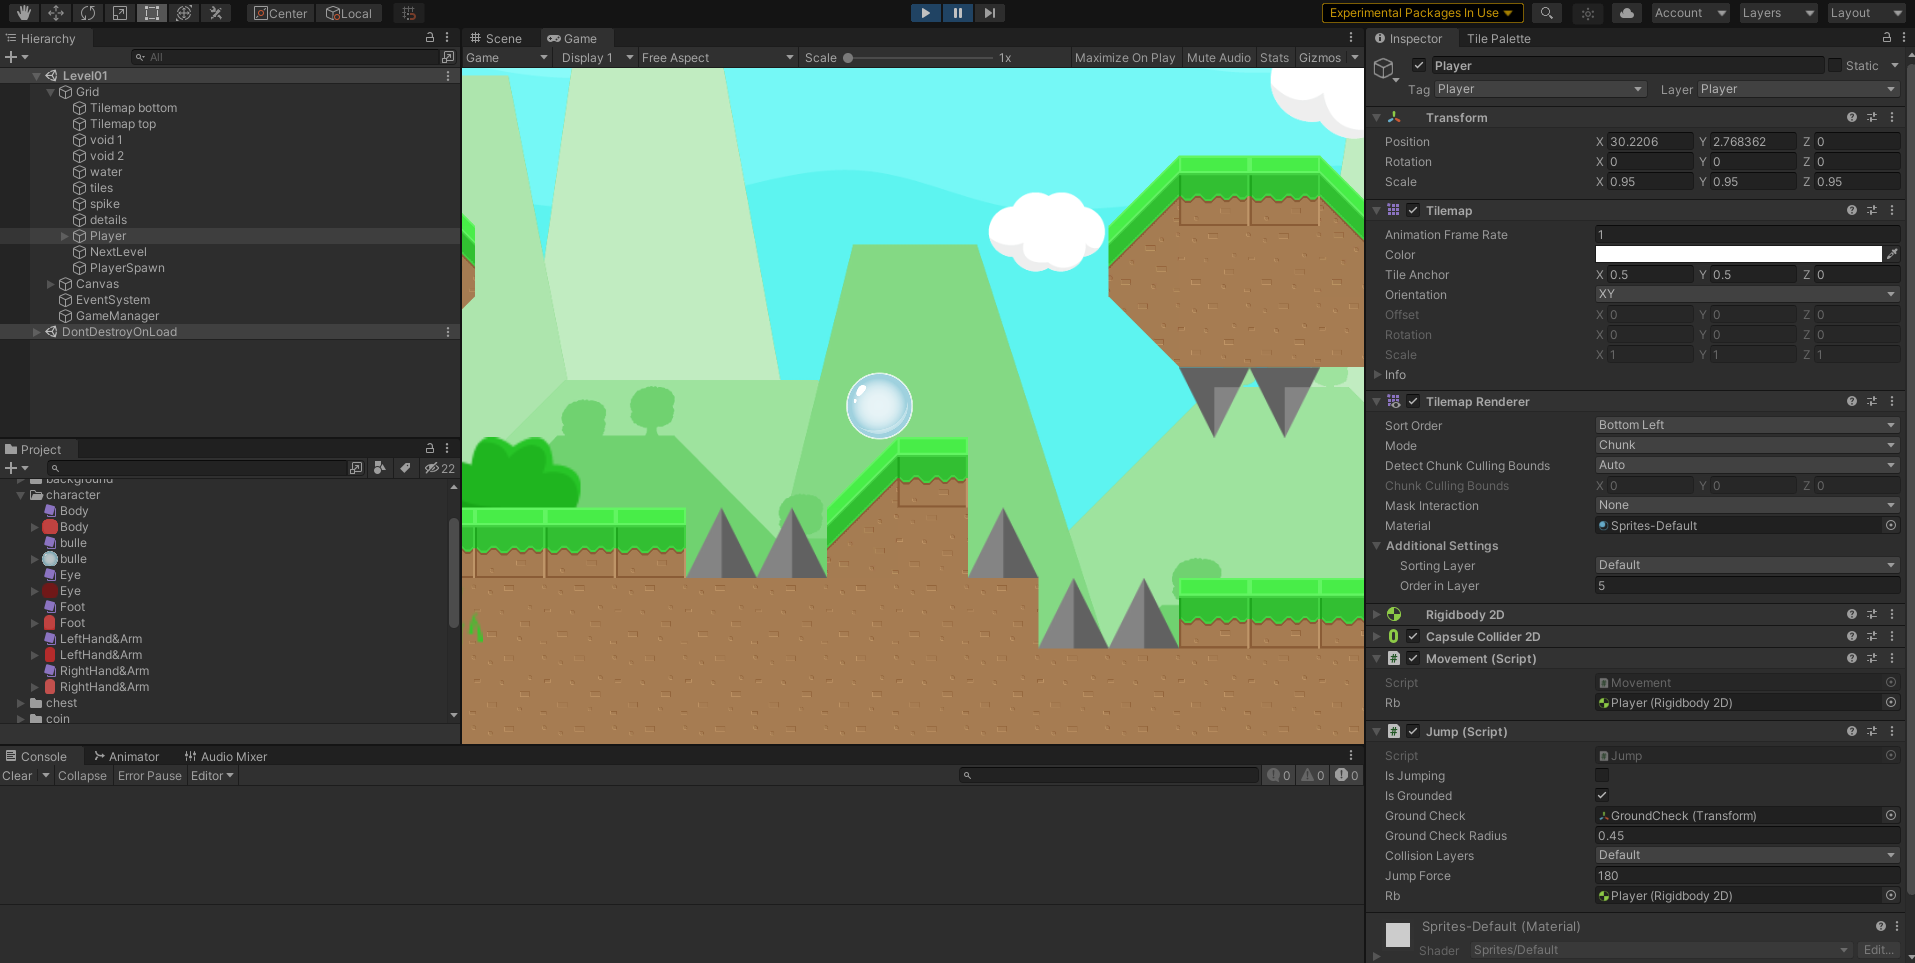Toggle the Is Jumping checkbox

1602,776
